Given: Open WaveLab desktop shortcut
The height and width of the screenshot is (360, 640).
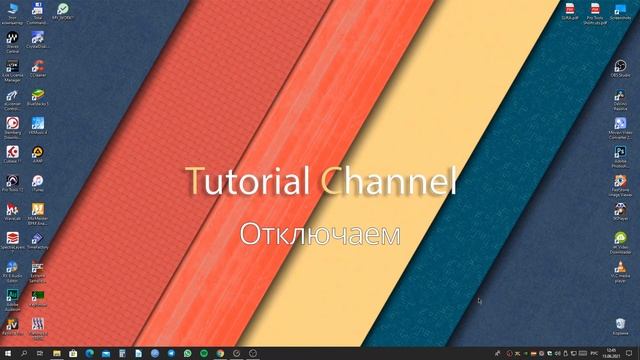Looking at the screenshot, I should [x=13, y=211].
